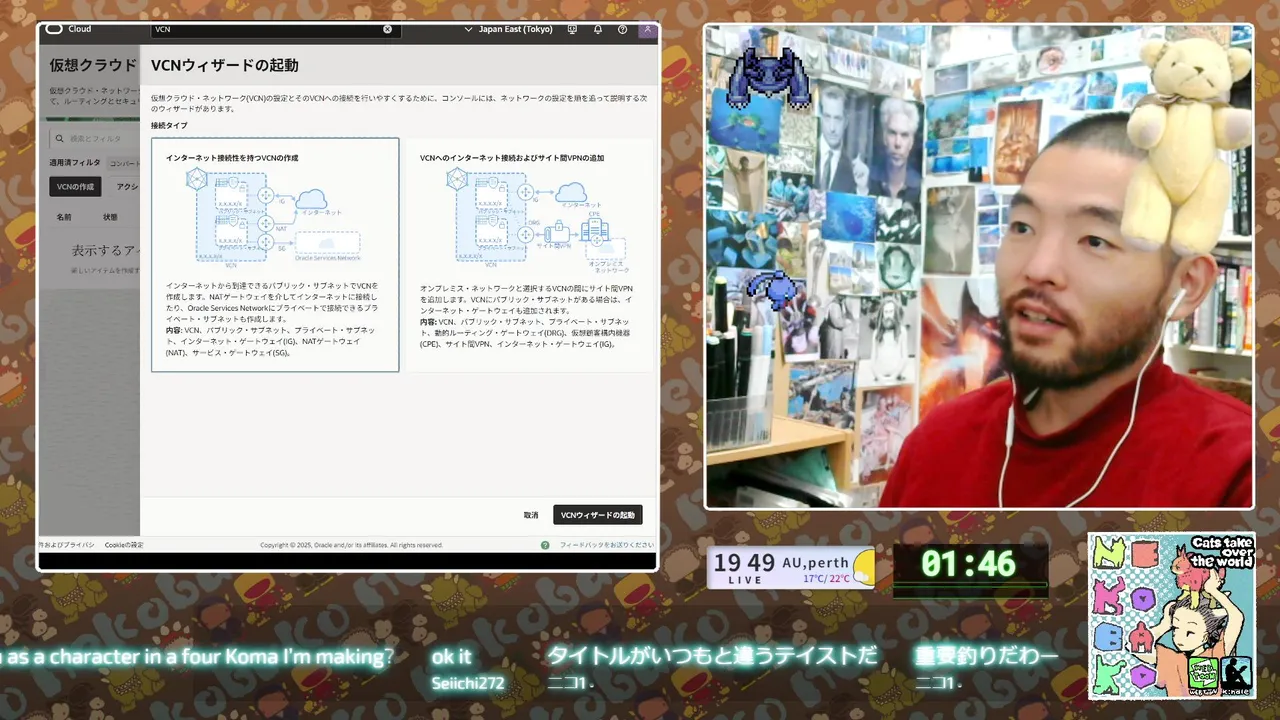
Task: Open the help question-mark icon in header
Action: click(622, 29)
